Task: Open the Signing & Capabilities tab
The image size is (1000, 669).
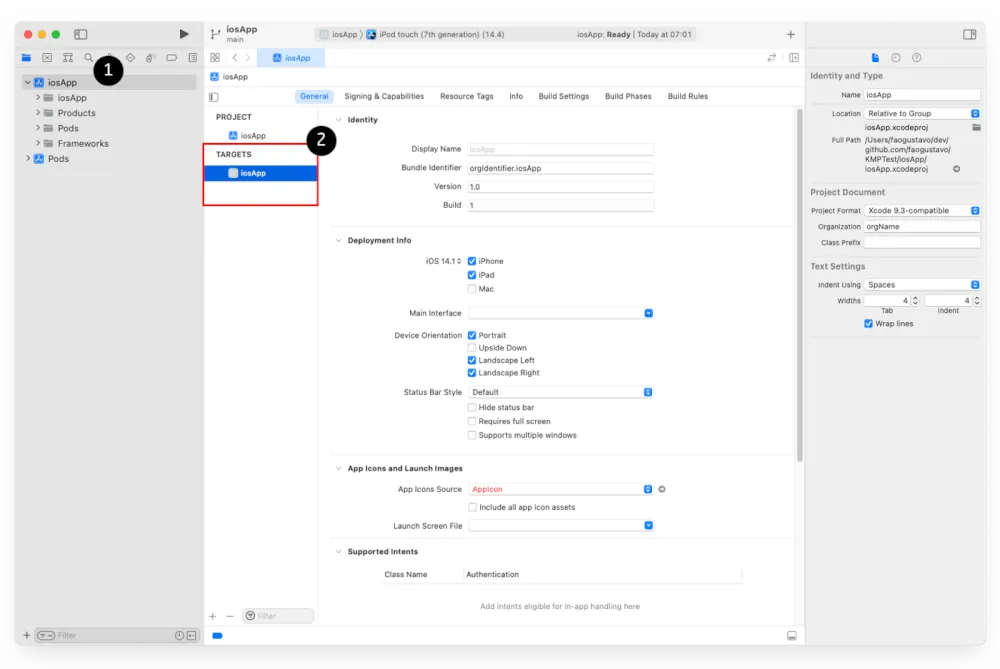Action: click(384, 96)
